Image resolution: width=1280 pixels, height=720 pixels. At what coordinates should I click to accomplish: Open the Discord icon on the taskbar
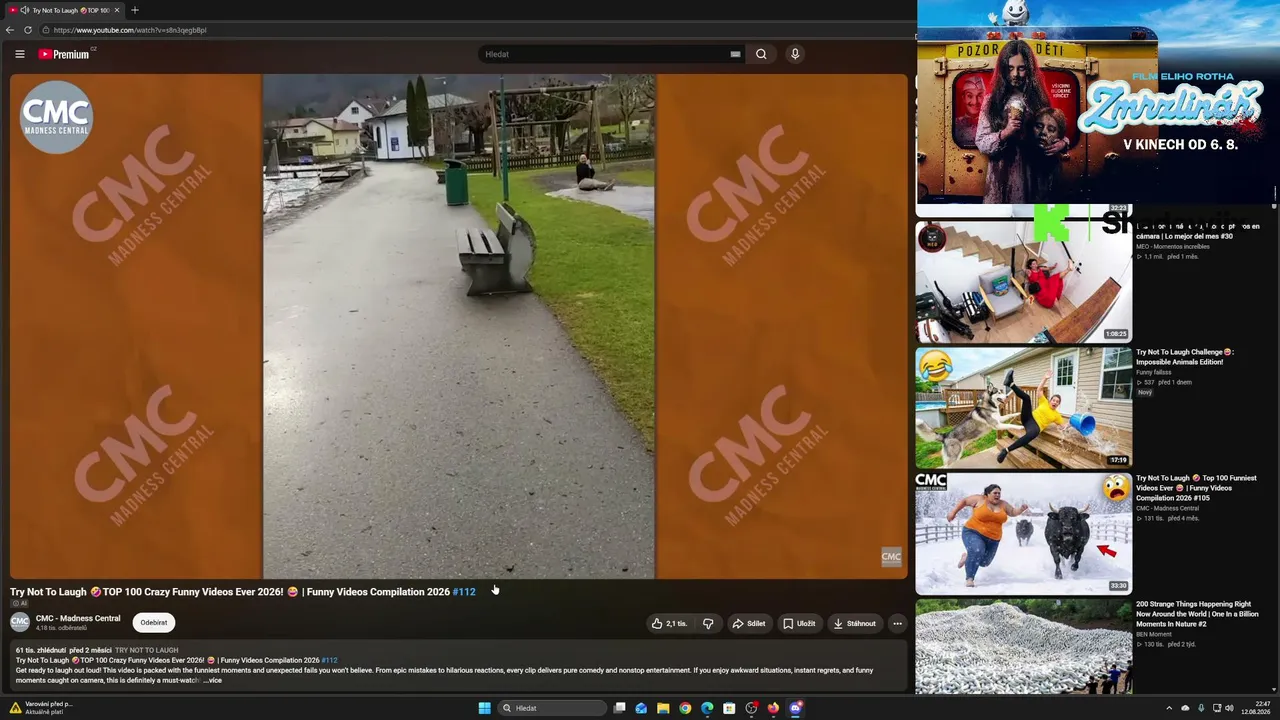[x=795, y=708]
